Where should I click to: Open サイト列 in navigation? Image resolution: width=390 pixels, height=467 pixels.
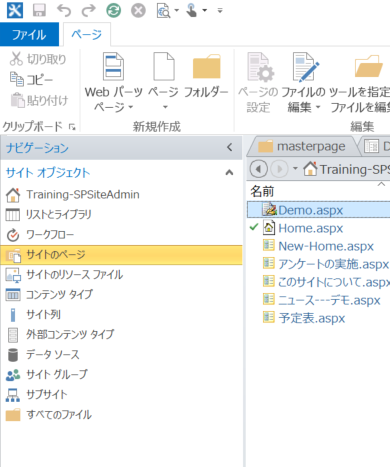point(121,315)
